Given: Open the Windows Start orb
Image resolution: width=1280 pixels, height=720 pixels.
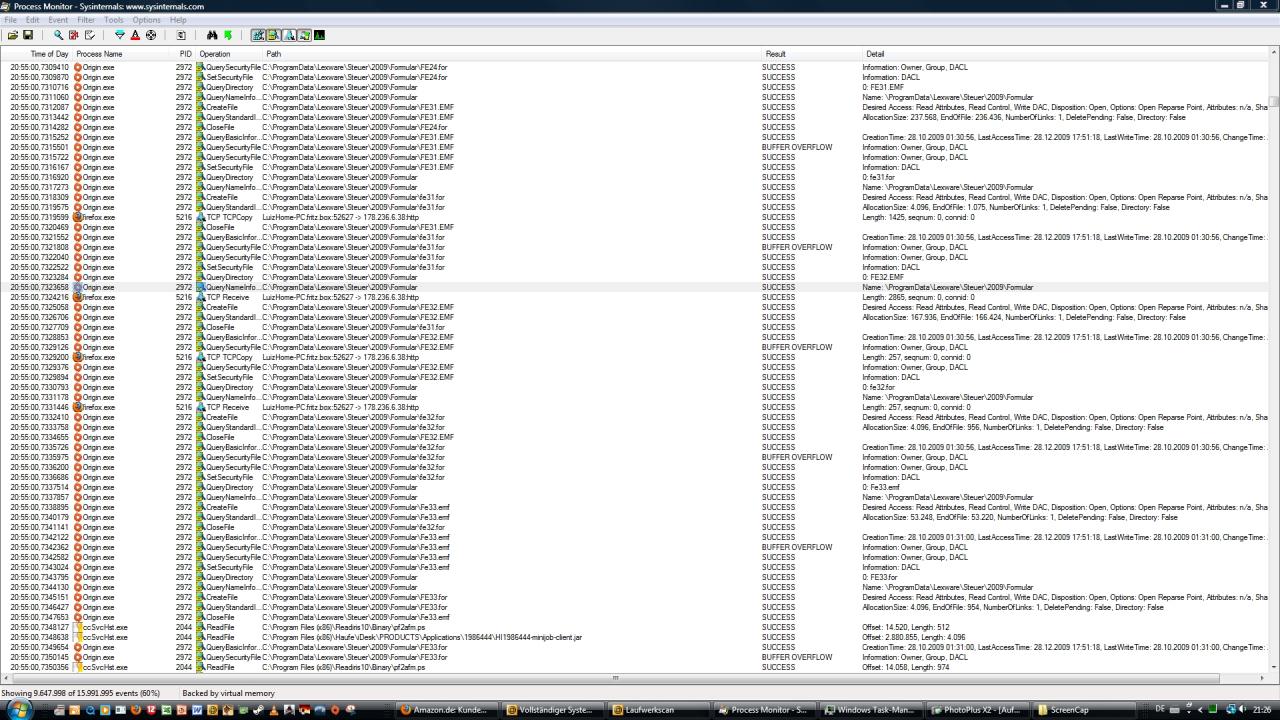Looking at the screenshot, I should [x=19, y=709].
